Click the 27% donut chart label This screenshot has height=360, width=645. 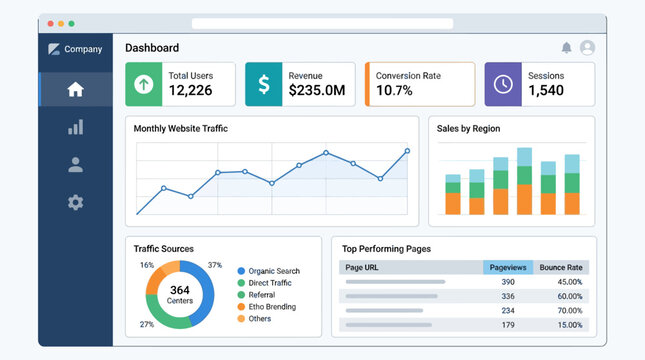pyautogui.click(x=147, y=324)
